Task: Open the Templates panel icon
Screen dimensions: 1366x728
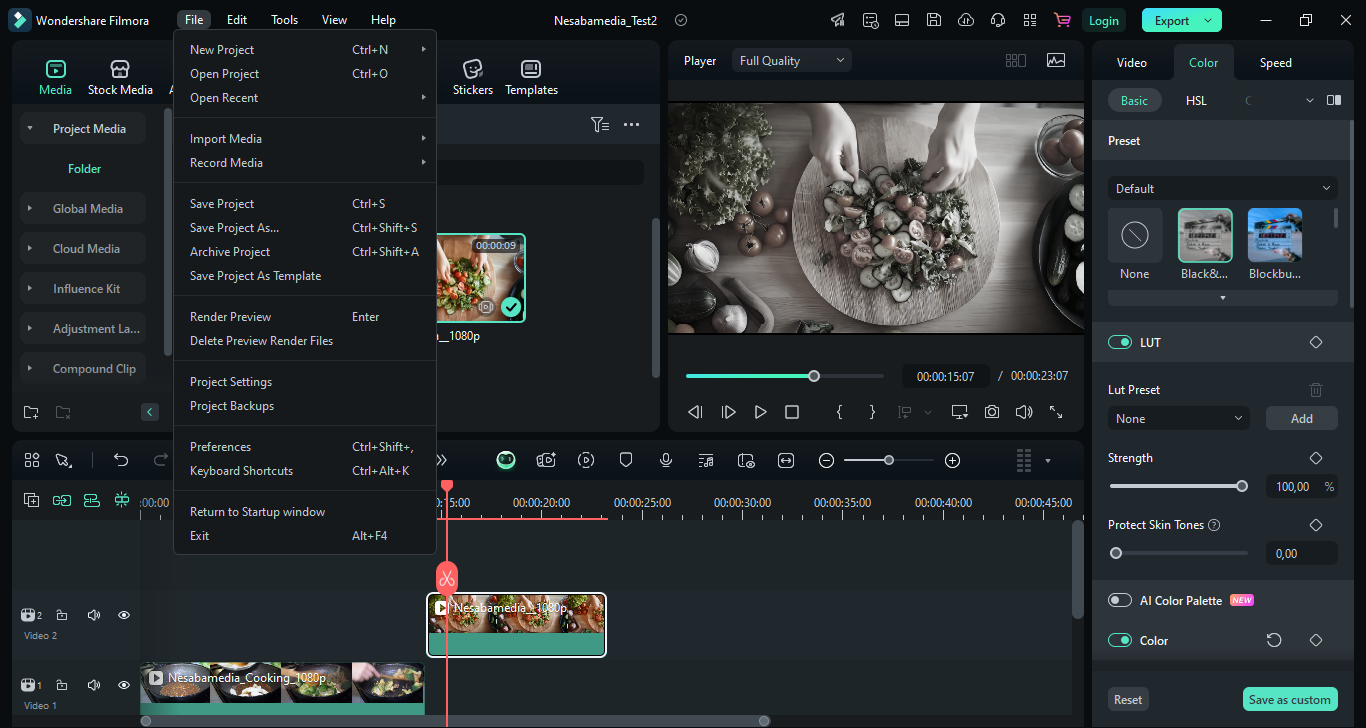Action: [531, 69]
